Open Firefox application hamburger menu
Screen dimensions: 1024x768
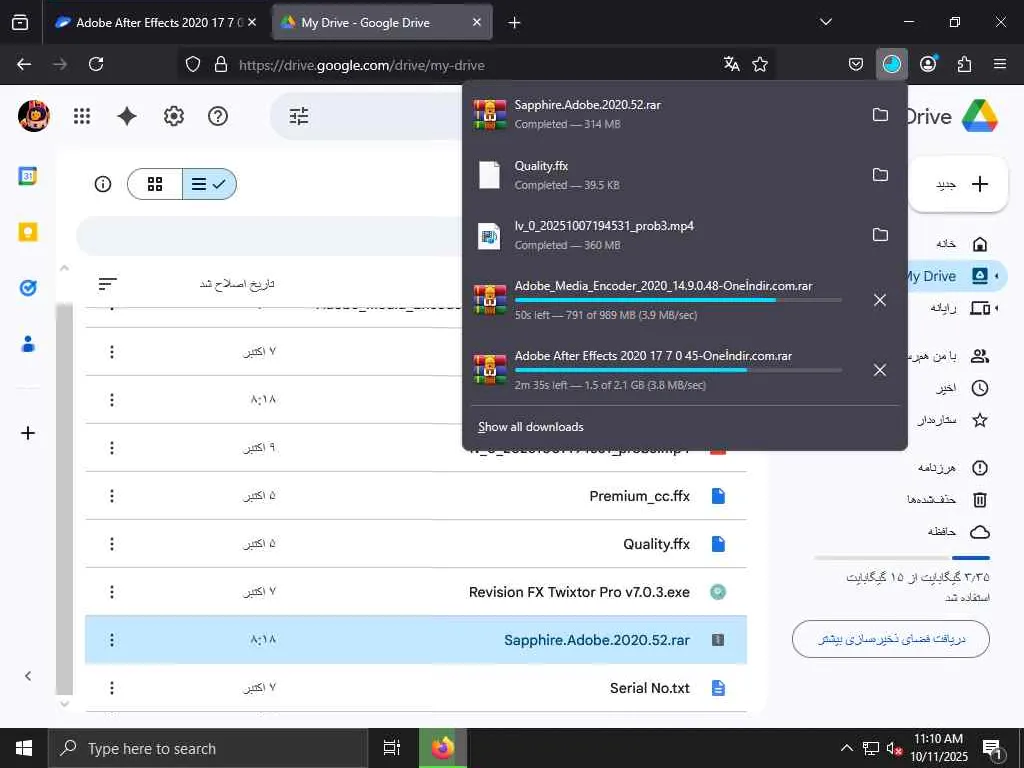pyautogui.click(x=1000, y=64)
